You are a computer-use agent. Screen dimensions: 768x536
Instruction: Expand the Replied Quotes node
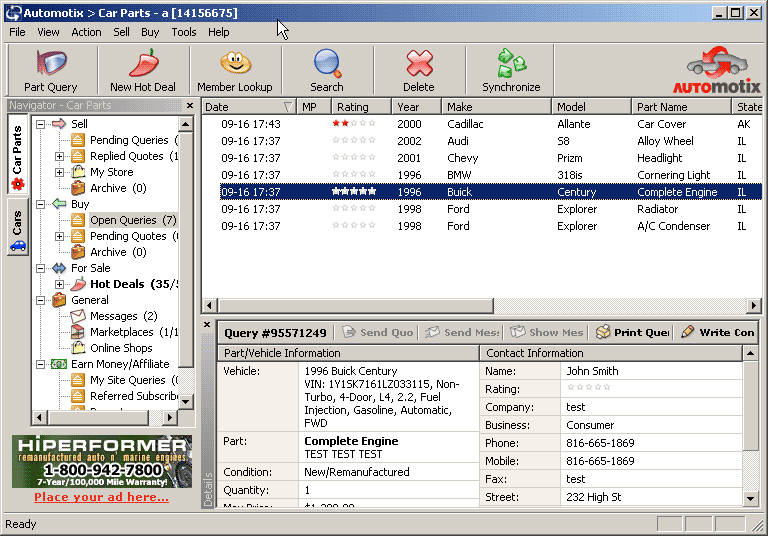[59, 156]
